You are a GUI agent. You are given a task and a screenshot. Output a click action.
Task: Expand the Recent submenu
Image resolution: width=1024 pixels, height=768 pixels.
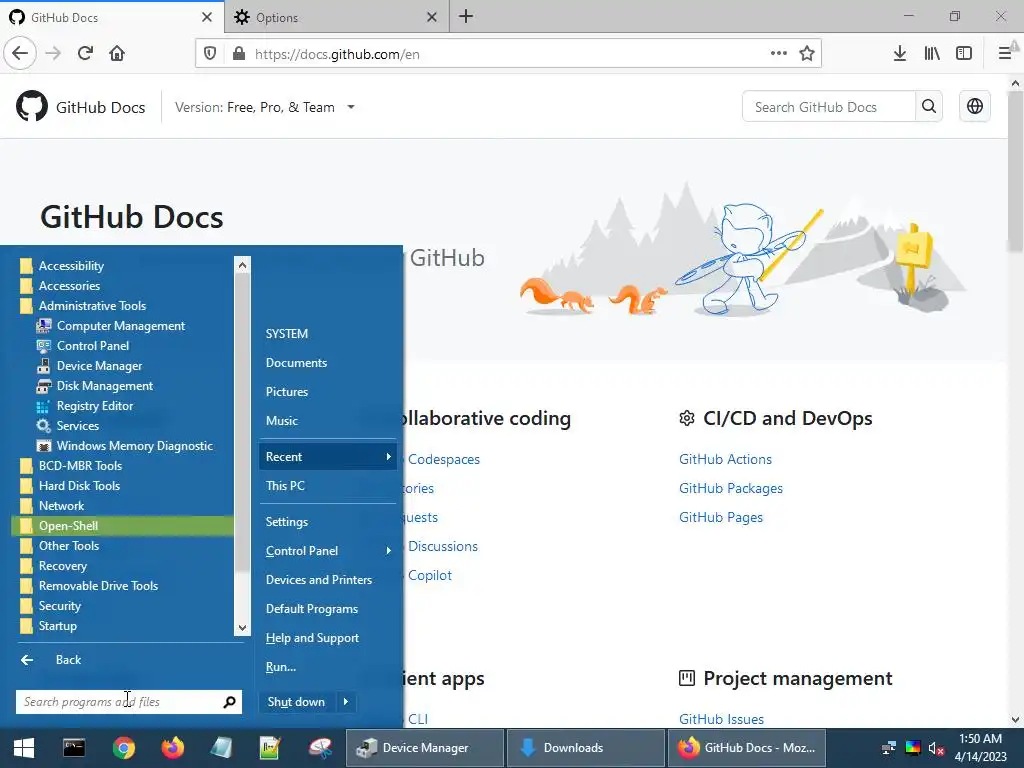(x=327, y=456)
